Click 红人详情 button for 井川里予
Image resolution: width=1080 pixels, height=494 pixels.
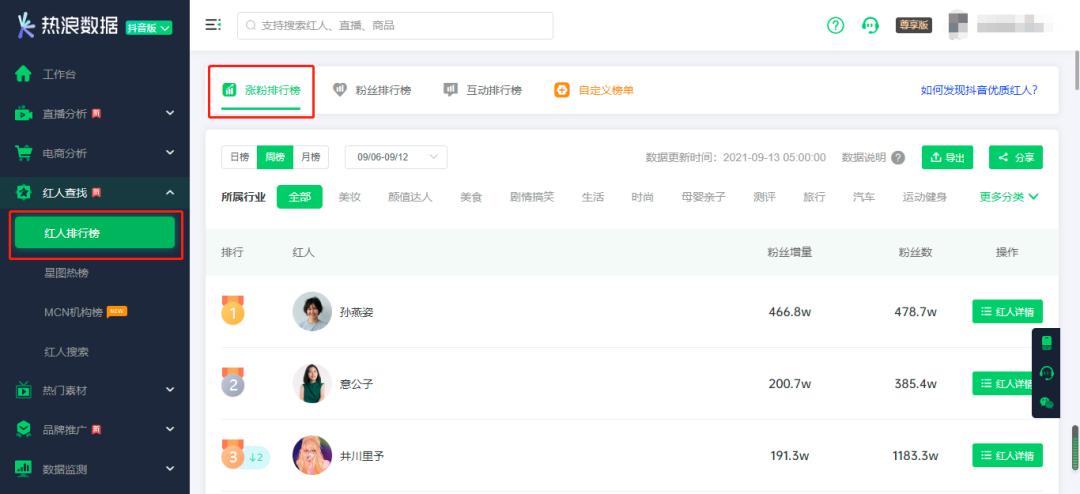tap(1008, 455)
